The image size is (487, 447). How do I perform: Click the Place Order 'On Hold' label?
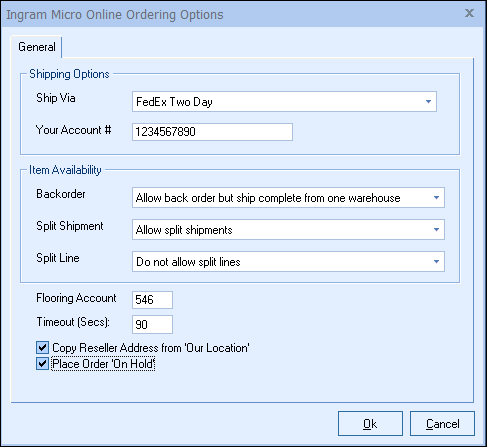(103, 364)
